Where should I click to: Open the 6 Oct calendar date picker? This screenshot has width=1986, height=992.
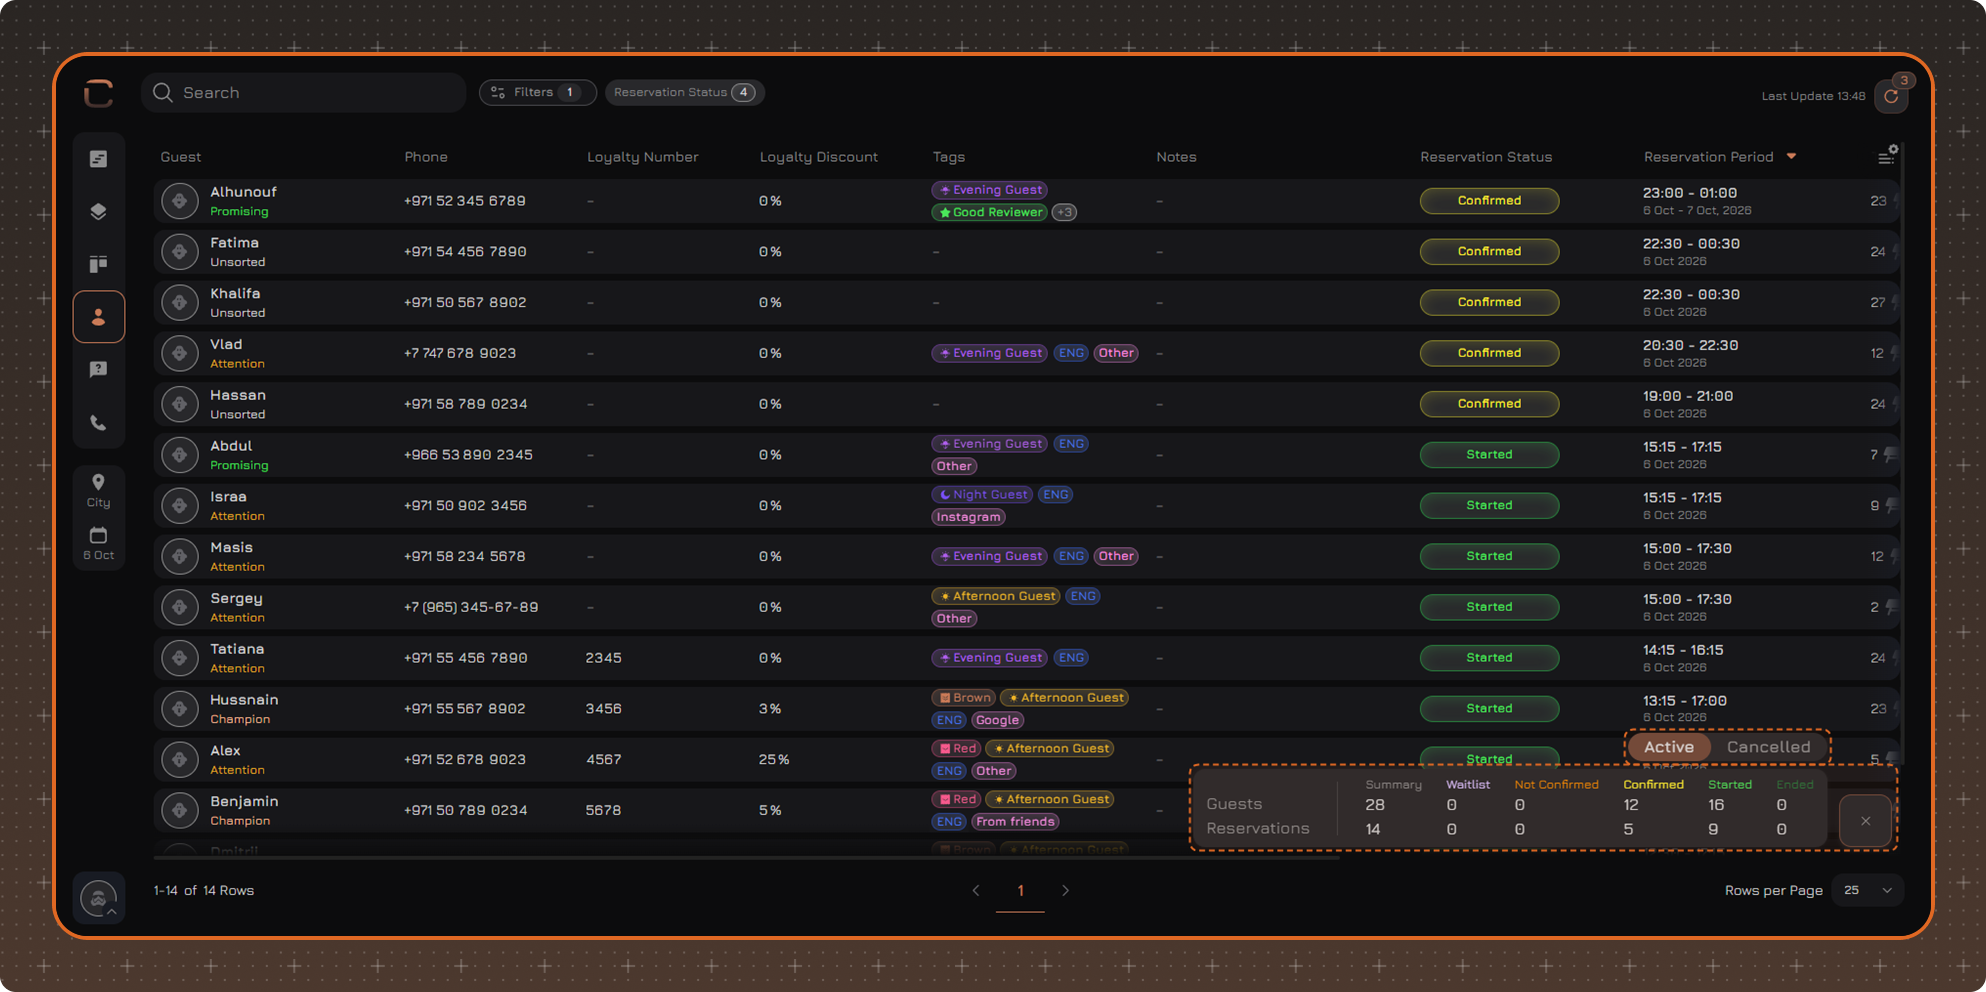(x=98, y=543)
